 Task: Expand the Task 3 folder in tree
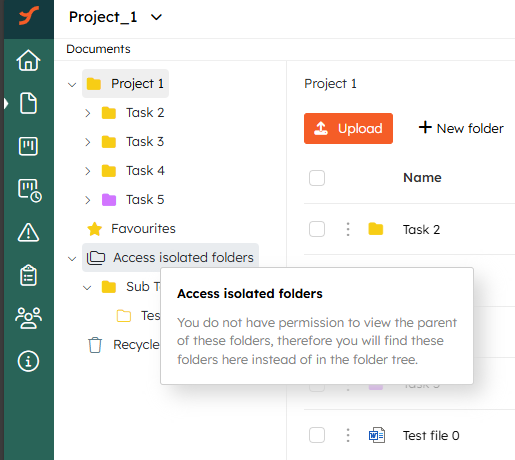pos(87,142)
